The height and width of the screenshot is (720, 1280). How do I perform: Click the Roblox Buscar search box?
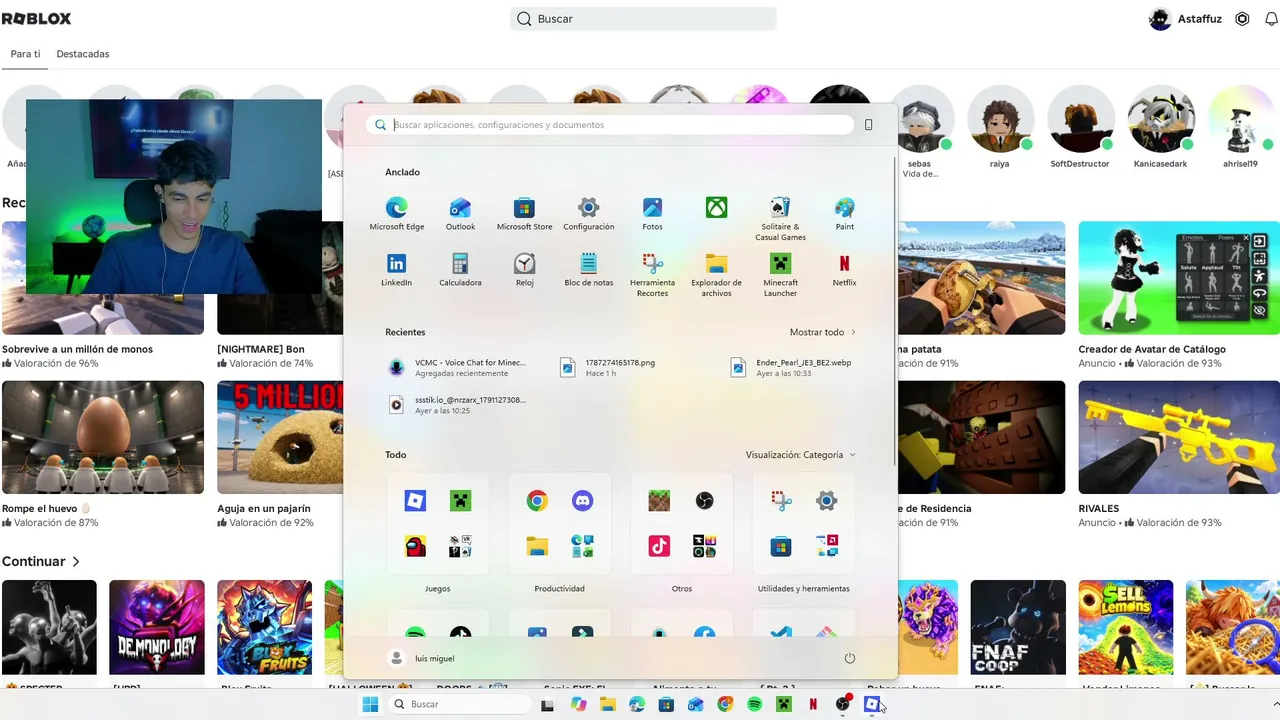point(643,19)
